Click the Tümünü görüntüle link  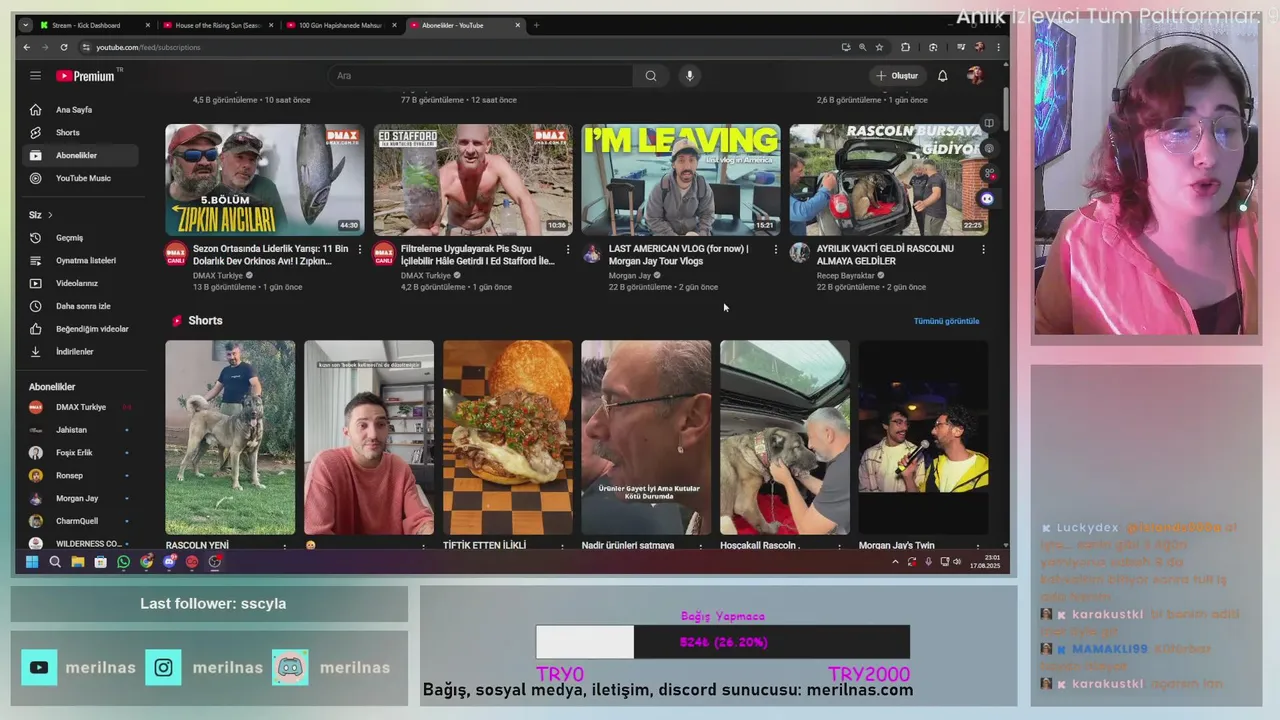pyautogui.click(x=946, y=321)
